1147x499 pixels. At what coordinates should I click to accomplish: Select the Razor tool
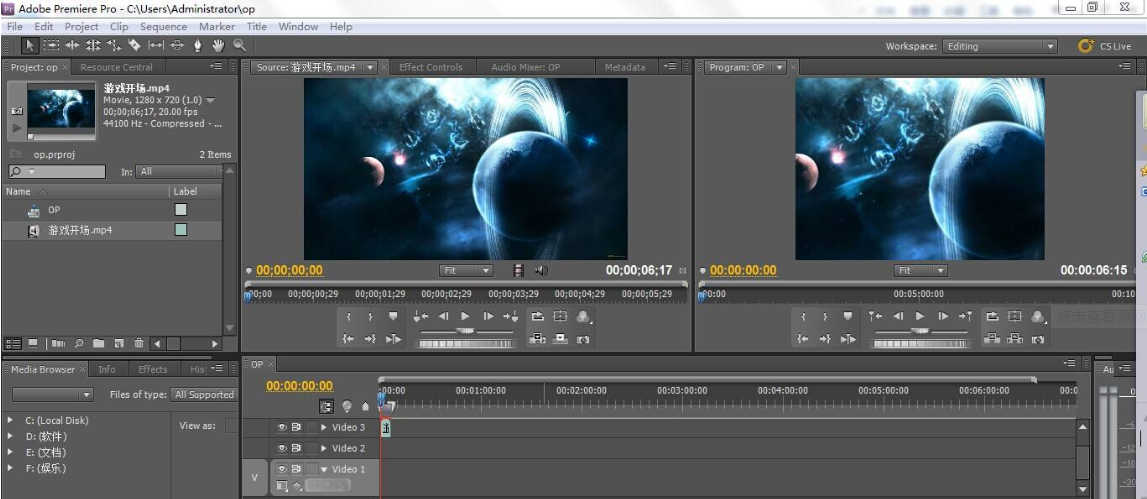click(135, 45)
